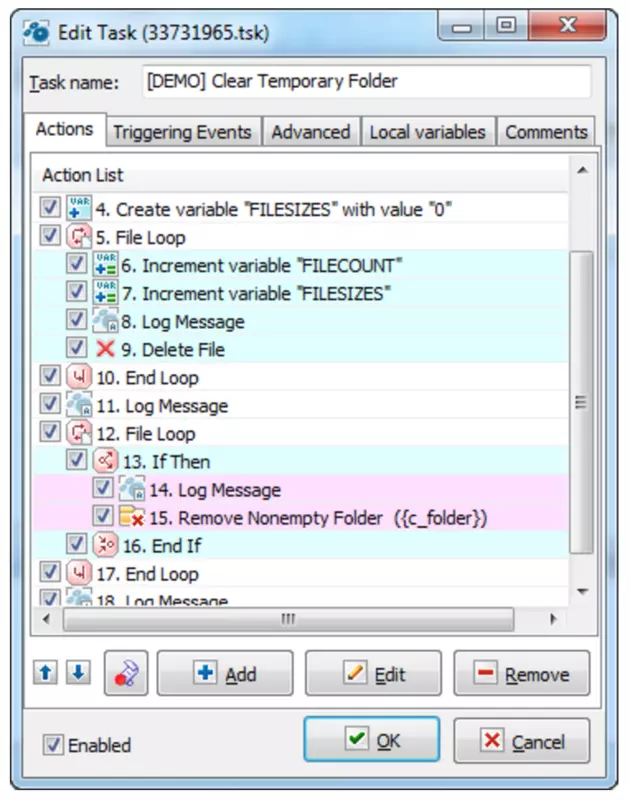Disable action 6 Increment FILECOUNT checkbox
The image size is (630, 800).
pyautogui.click(x=77, y=264)
